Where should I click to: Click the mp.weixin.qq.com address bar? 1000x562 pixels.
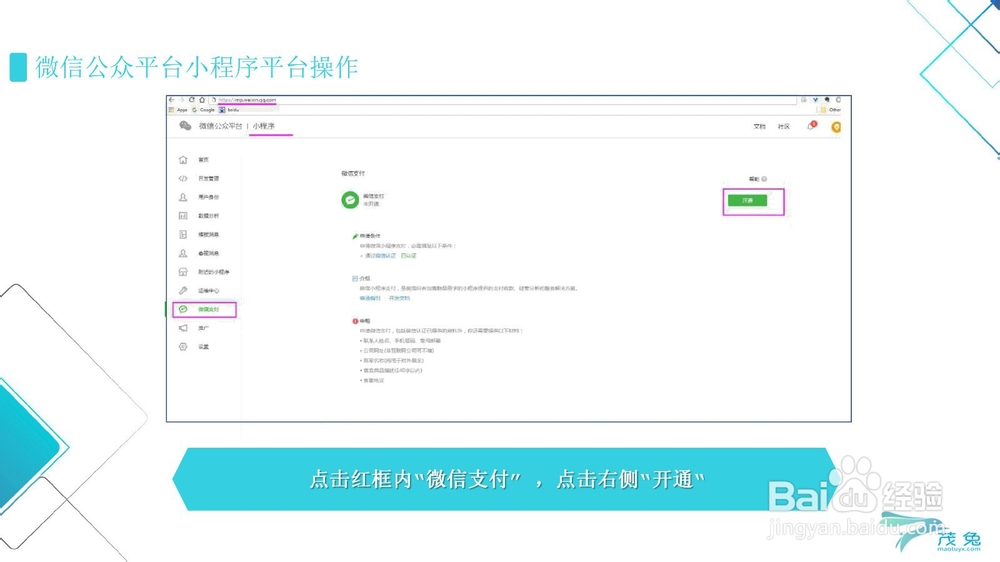504,100
